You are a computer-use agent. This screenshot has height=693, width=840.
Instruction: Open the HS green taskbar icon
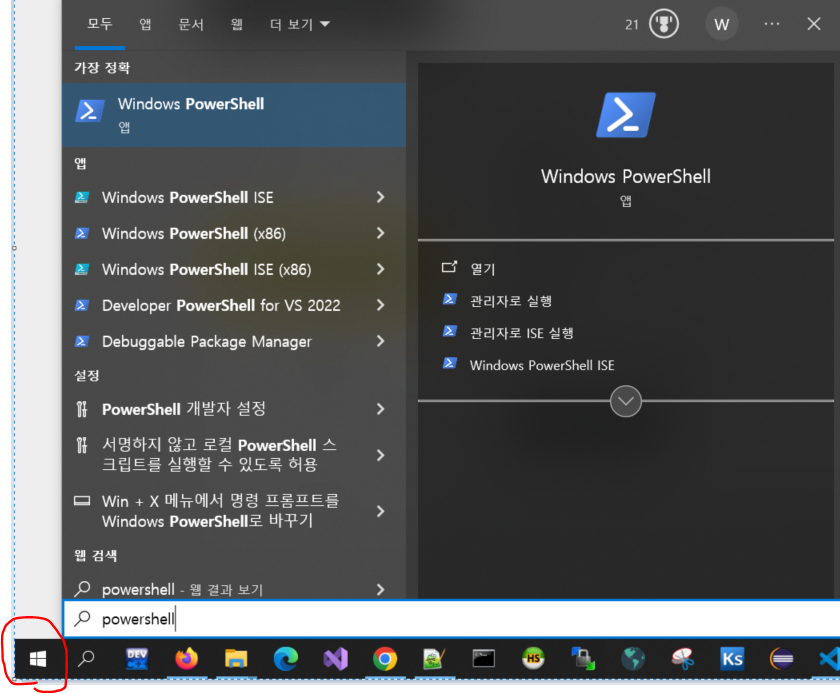click(533, 659)
